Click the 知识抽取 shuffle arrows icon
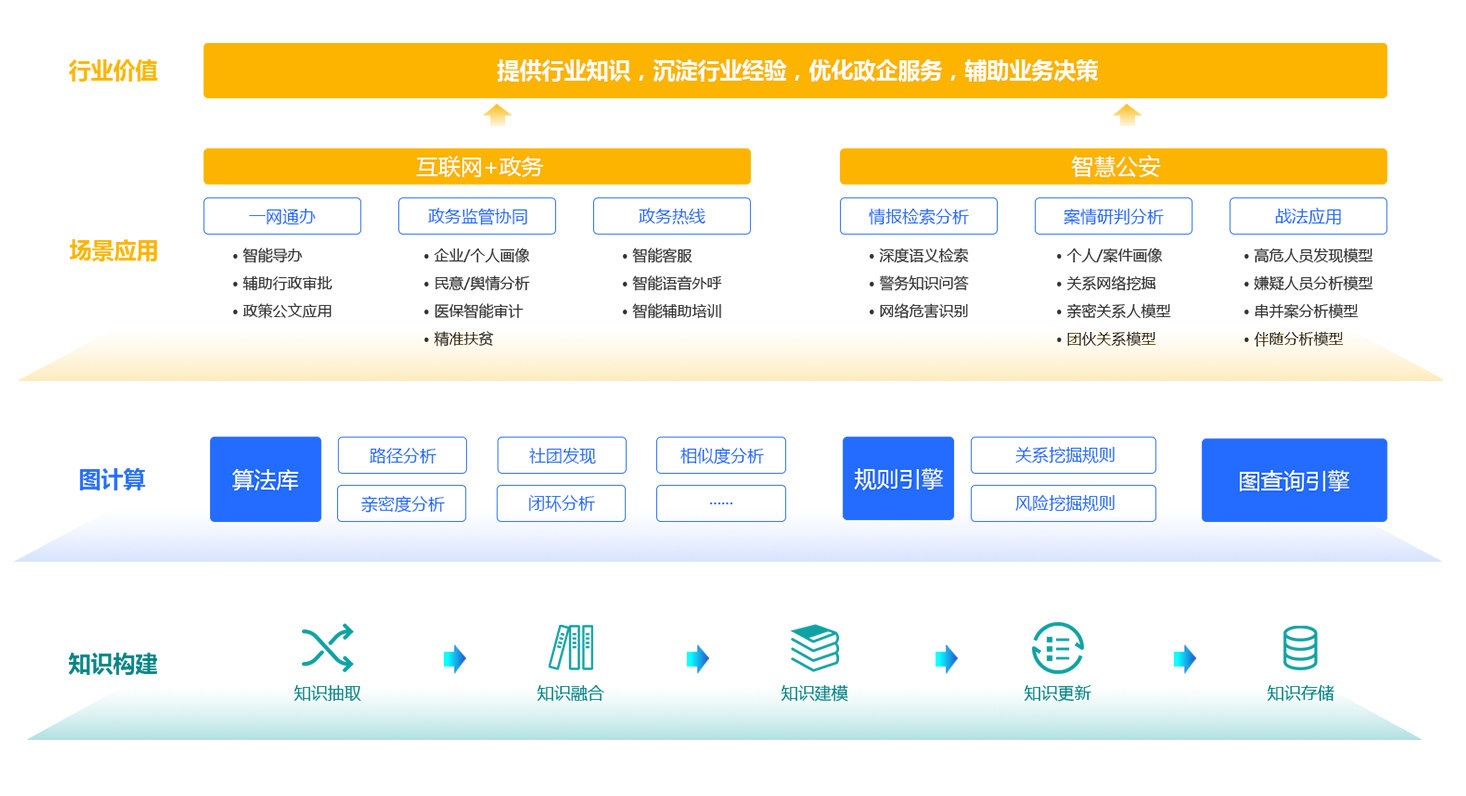This screenshot has width=1466, height=796. 327,648
